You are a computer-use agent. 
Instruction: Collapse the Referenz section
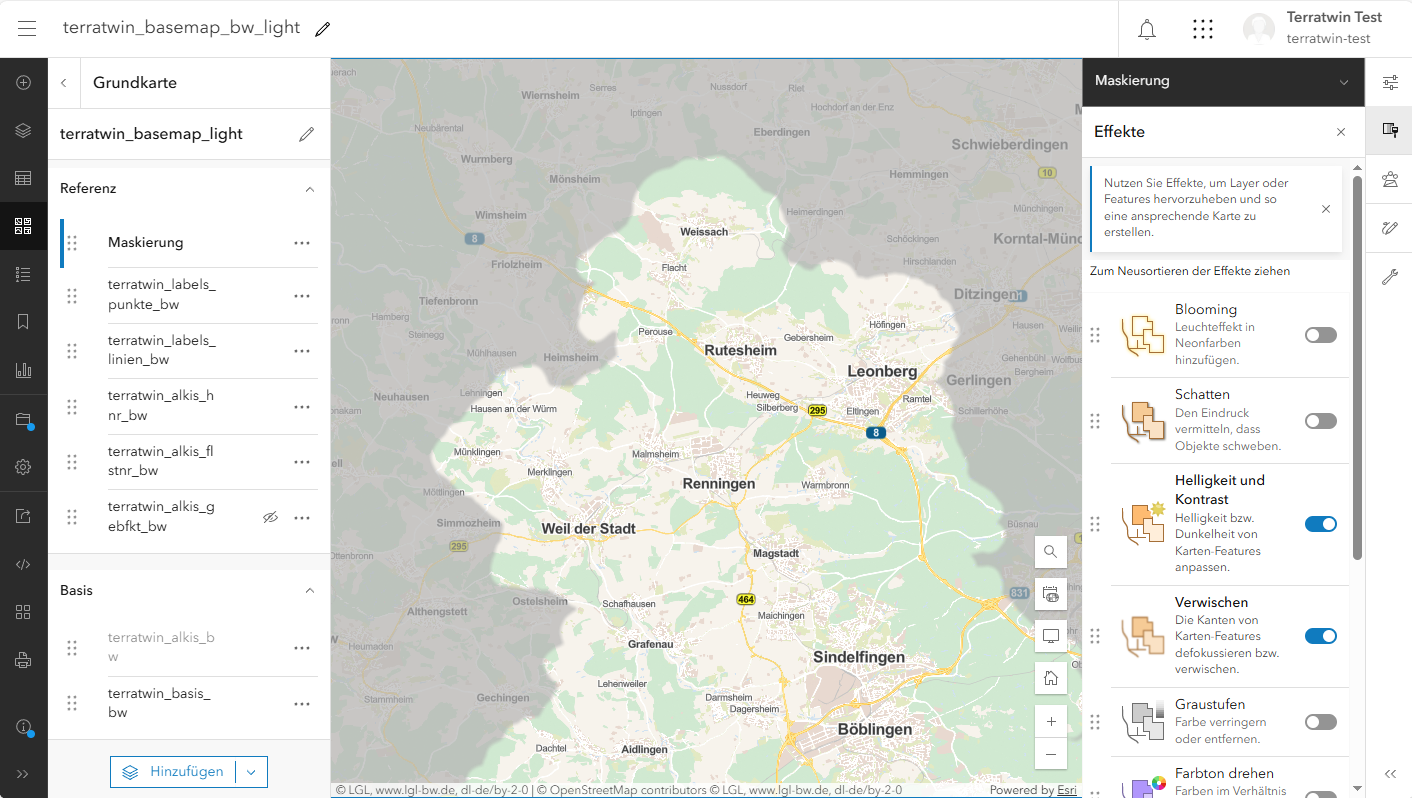[x=309, y=189]
